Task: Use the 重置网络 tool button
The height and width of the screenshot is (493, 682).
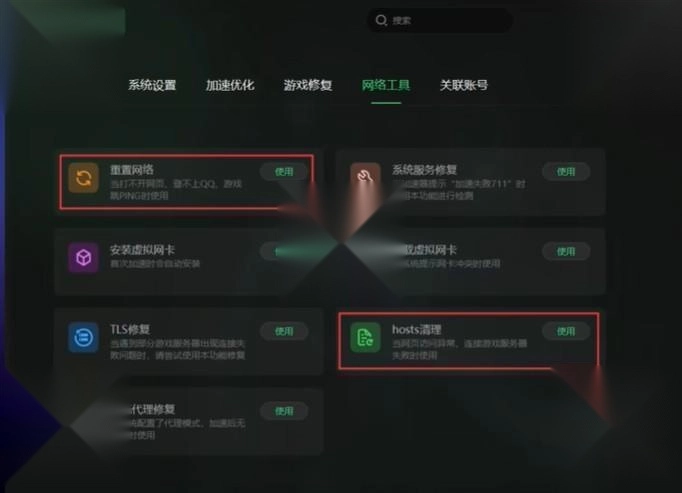Action: pos(284,171)
